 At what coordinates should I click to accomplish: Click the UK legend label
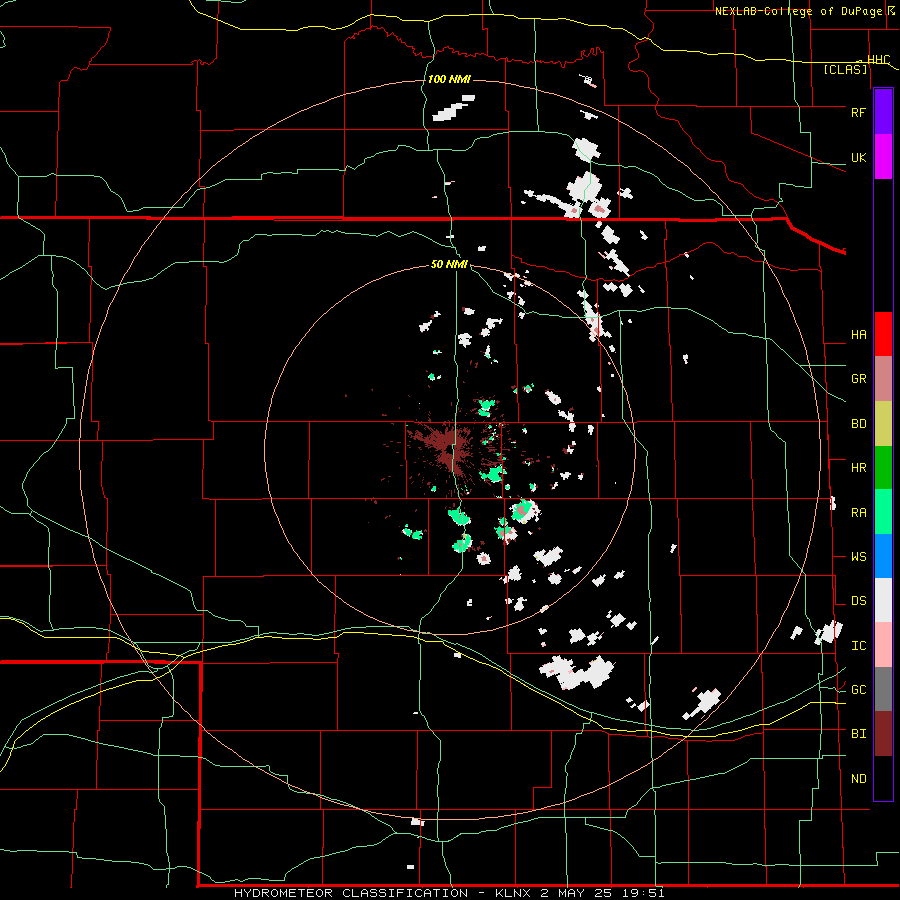pos(858,157)
